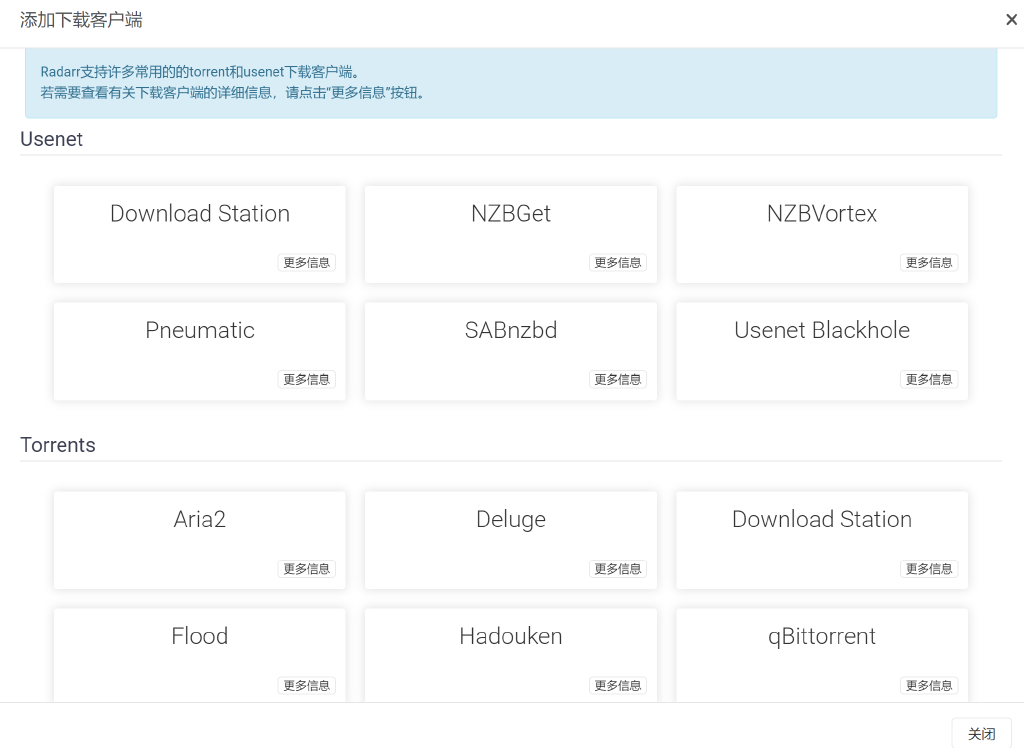Screen dimensions: 1024x748
Task: Select the NZBVortex download client
Action: pyautogui.click(x=822, y=235)
